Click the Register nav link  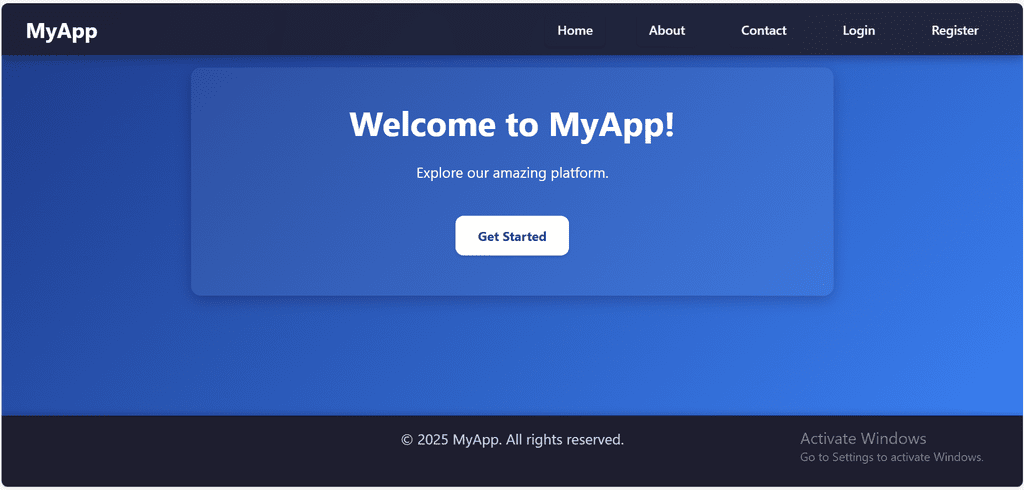(955, 31)
